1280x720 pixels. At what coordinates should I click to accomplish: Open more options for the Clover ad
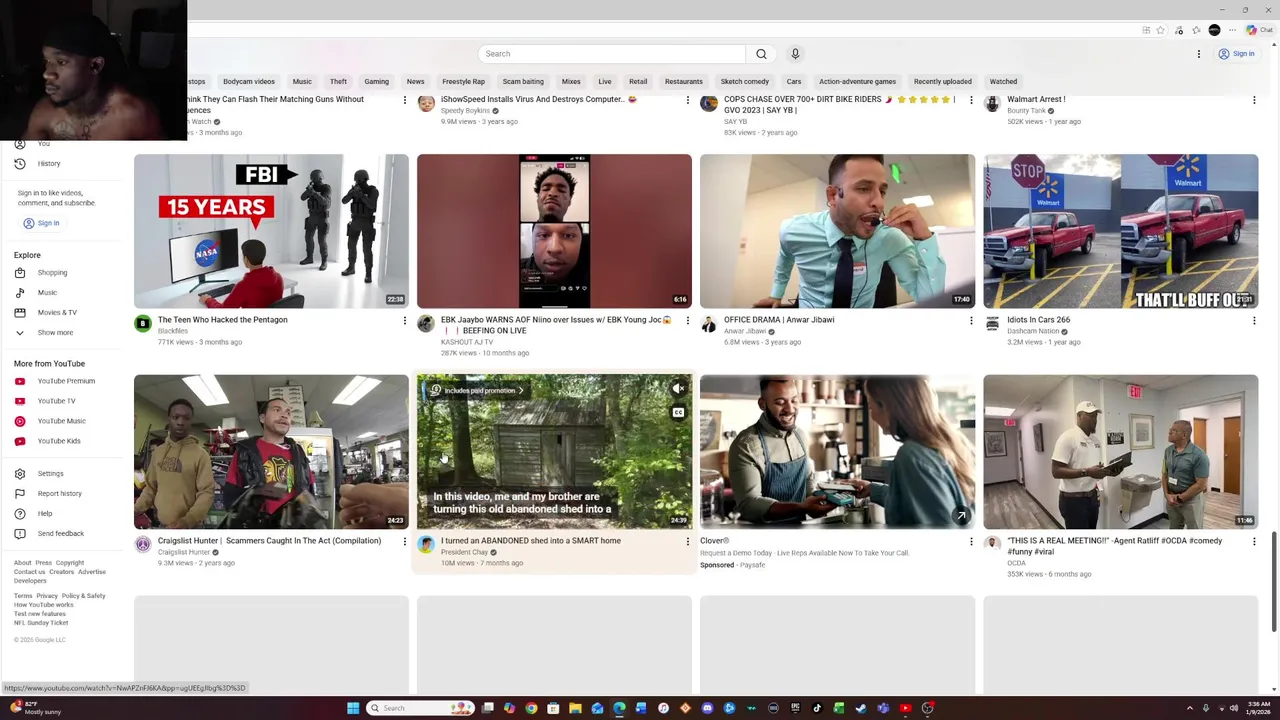pyautogui.click(x=971, y=542)
